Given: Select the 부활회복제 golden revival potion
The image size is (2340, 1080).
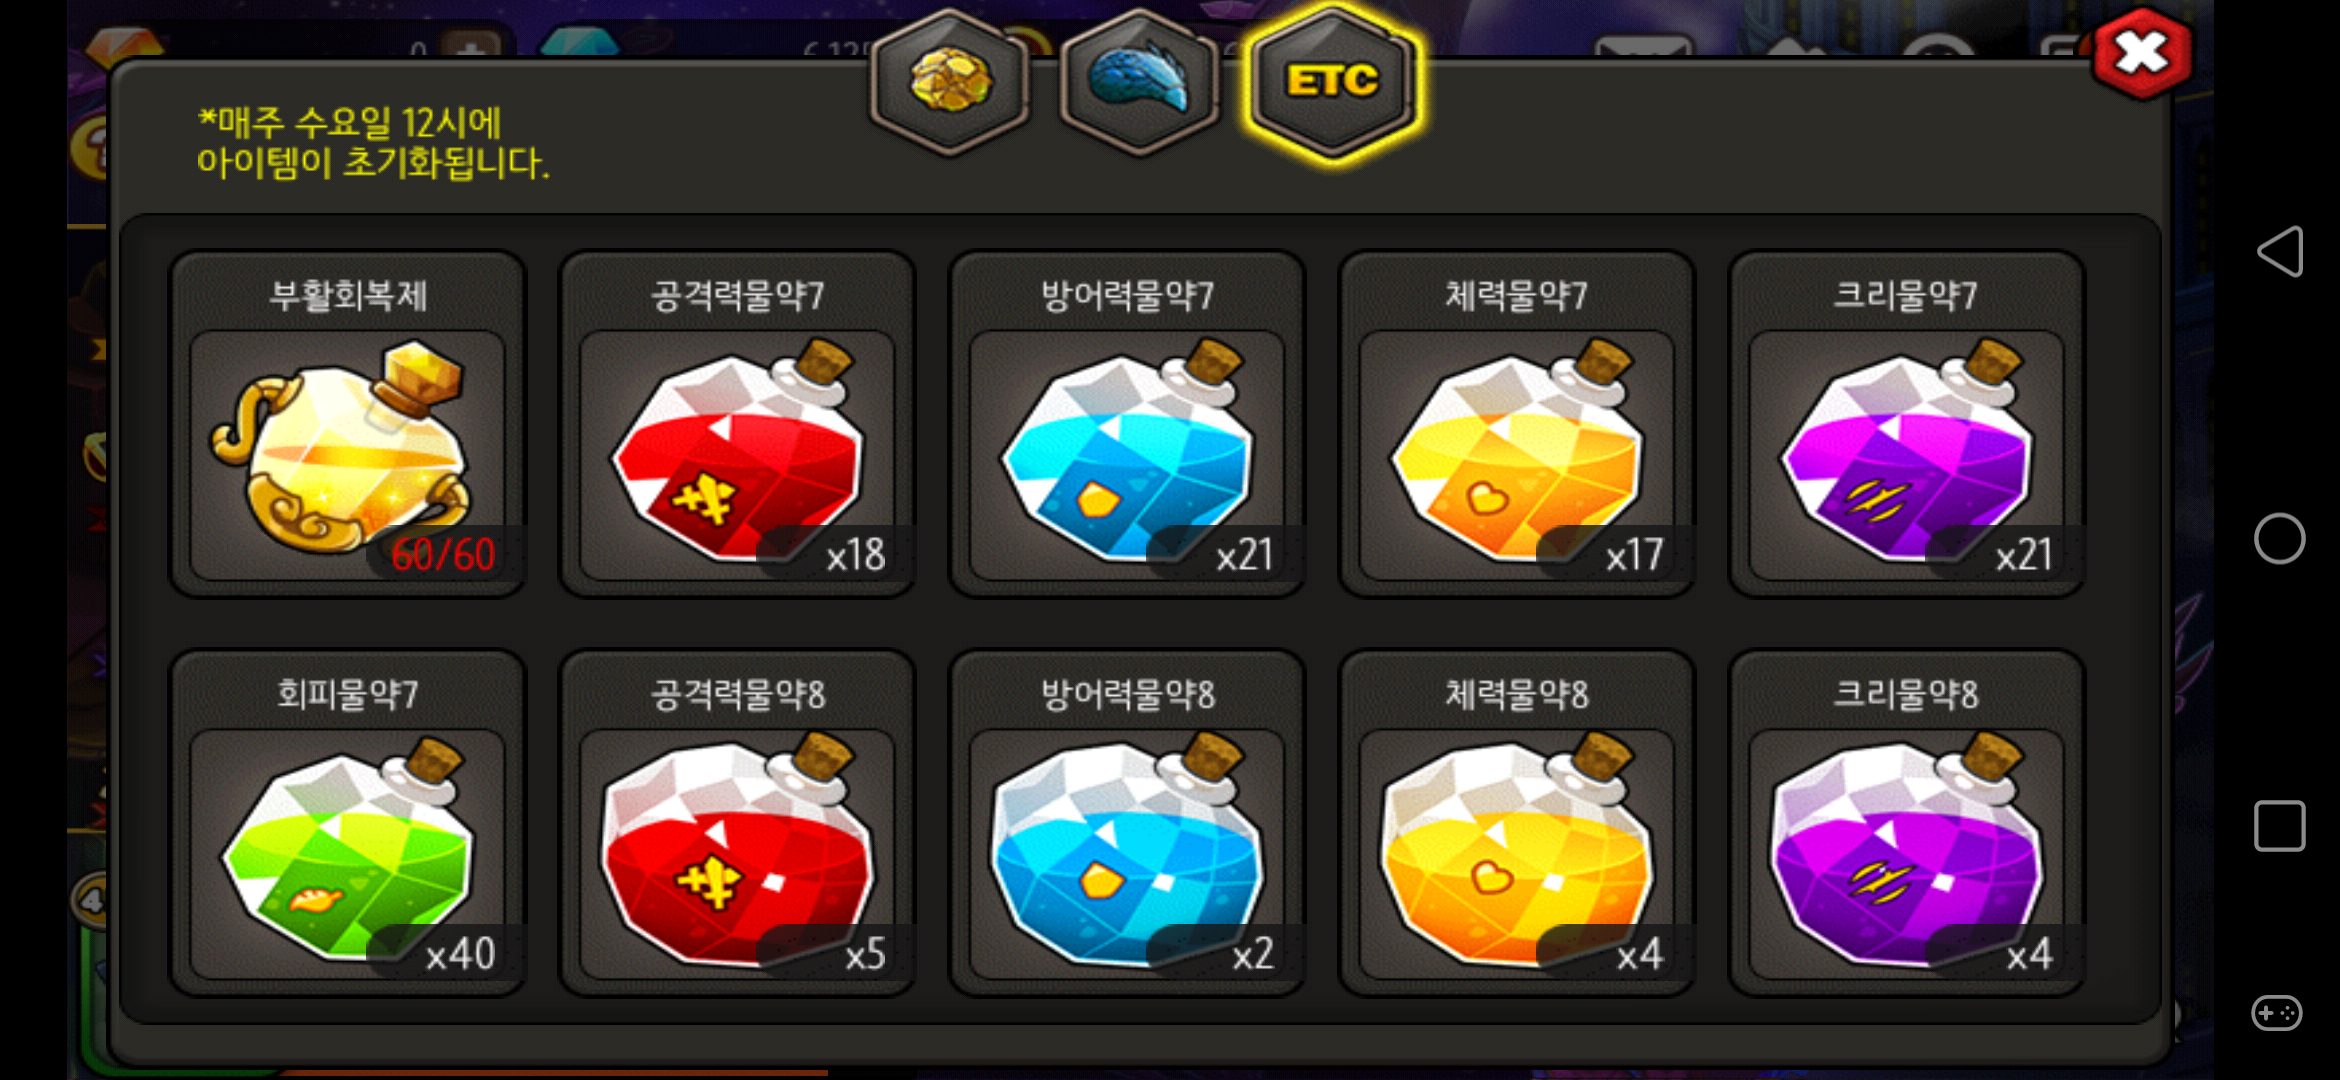Looking at the screenshot, I should [x=347, y=424].
